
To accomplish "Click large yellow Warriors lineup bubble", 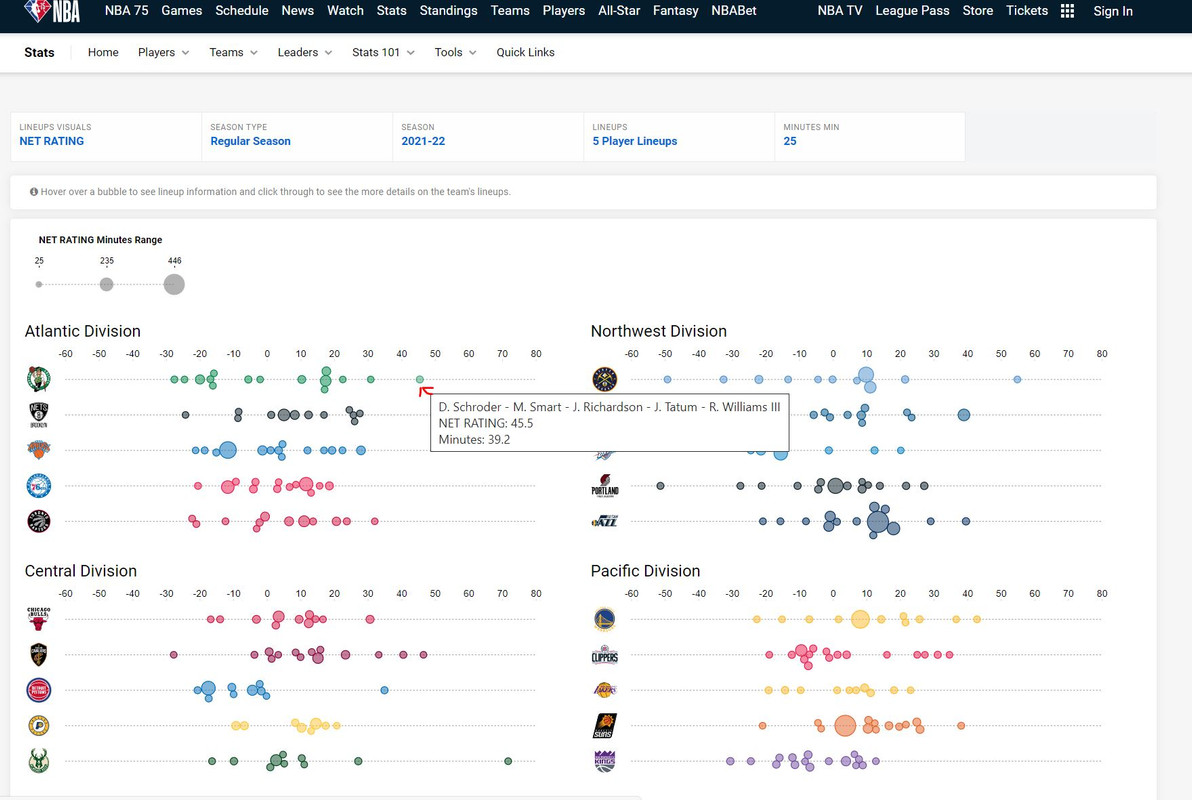I will [860, 619].
